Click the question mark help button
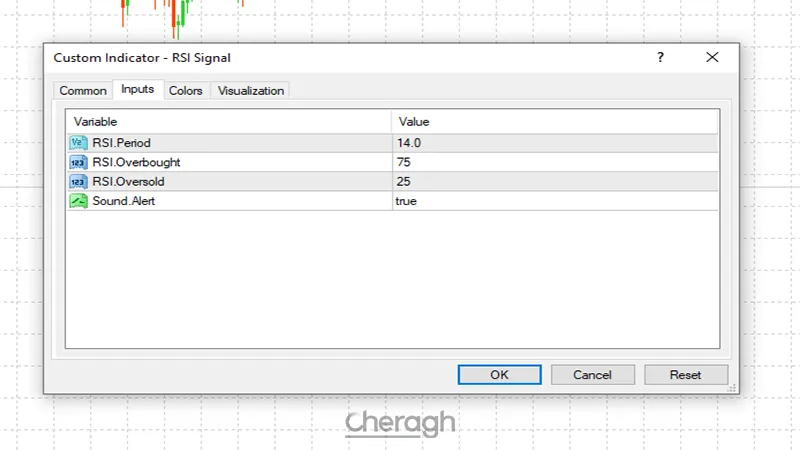Image resolution: width=800 pixels, height=450 pixels. (x=660, y=58)
